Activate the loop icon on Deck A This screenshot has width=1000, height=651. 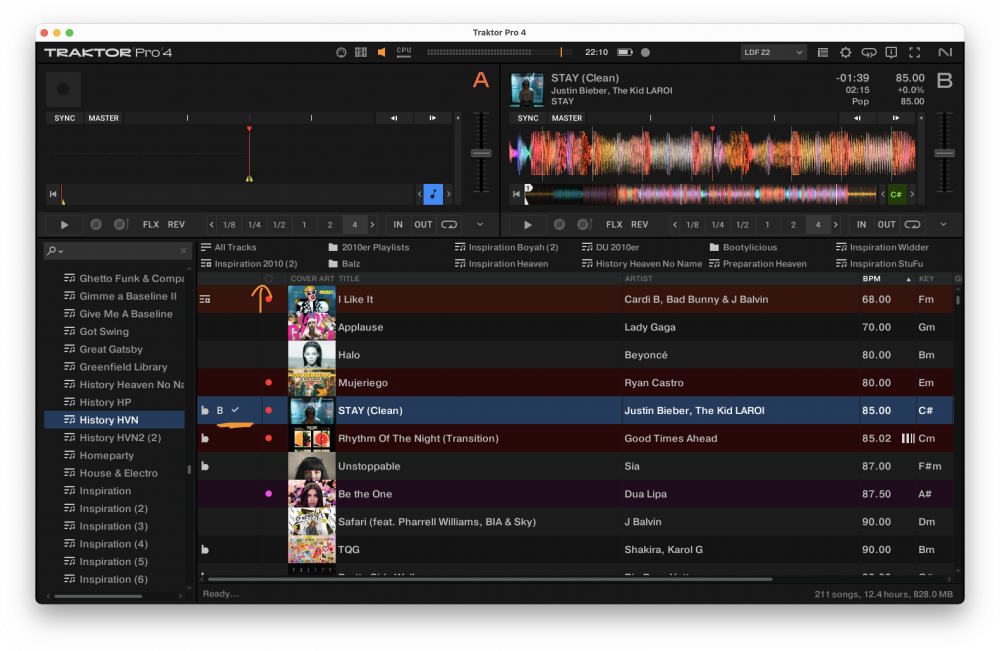pyautogui.click(x=449, y=224)
